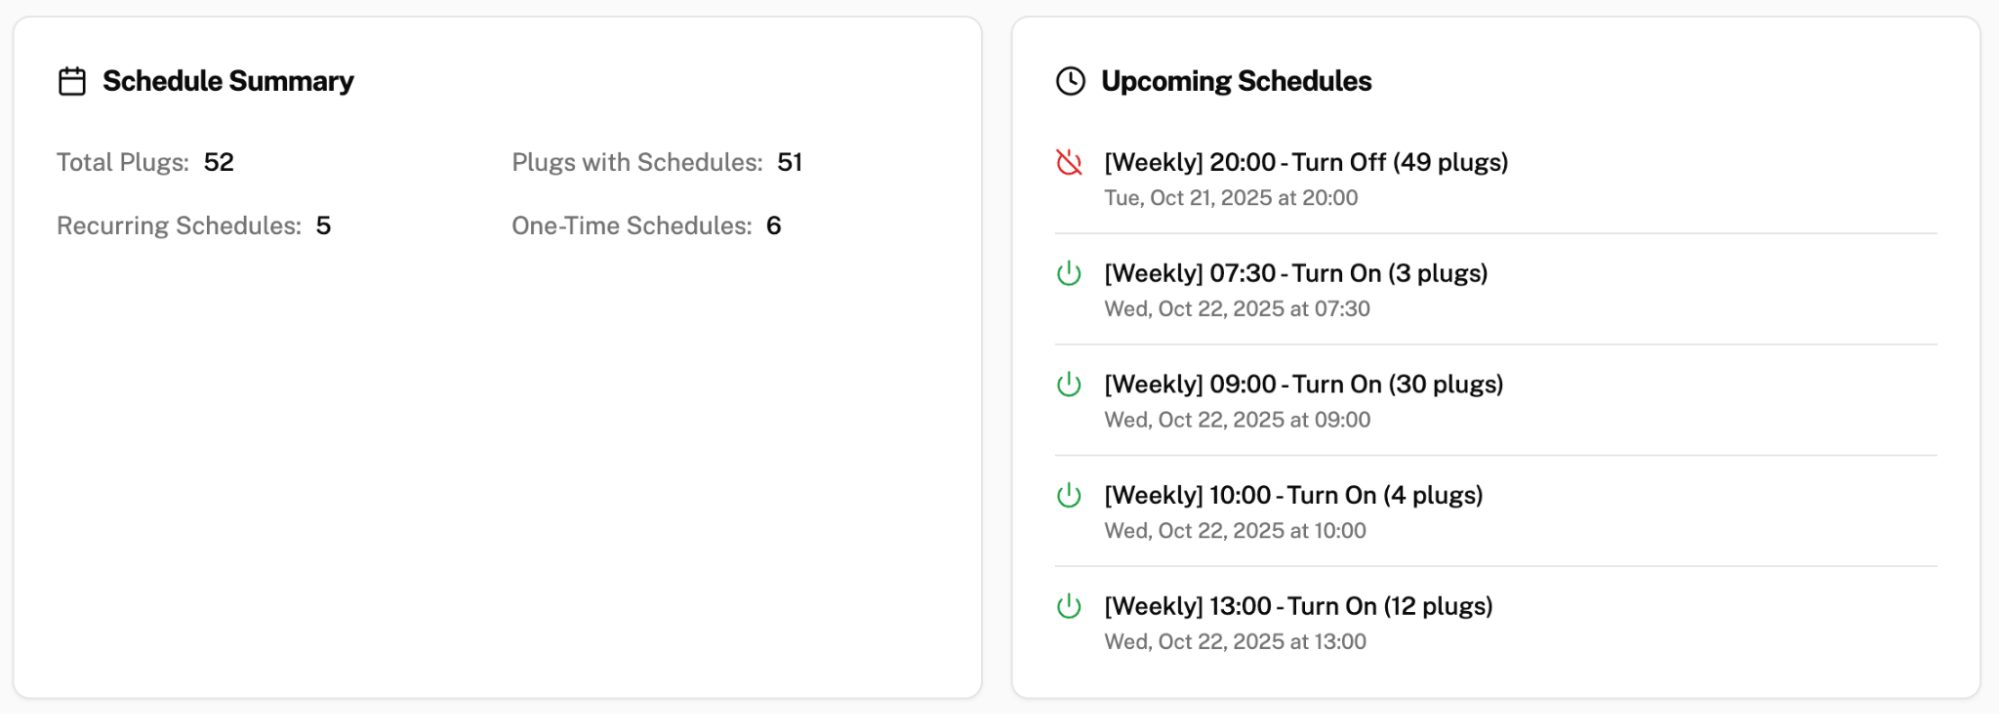Screen dimensions: 1999x714
Task: Click the Recurring Schedules count 5
Action: tap(324, 225)
